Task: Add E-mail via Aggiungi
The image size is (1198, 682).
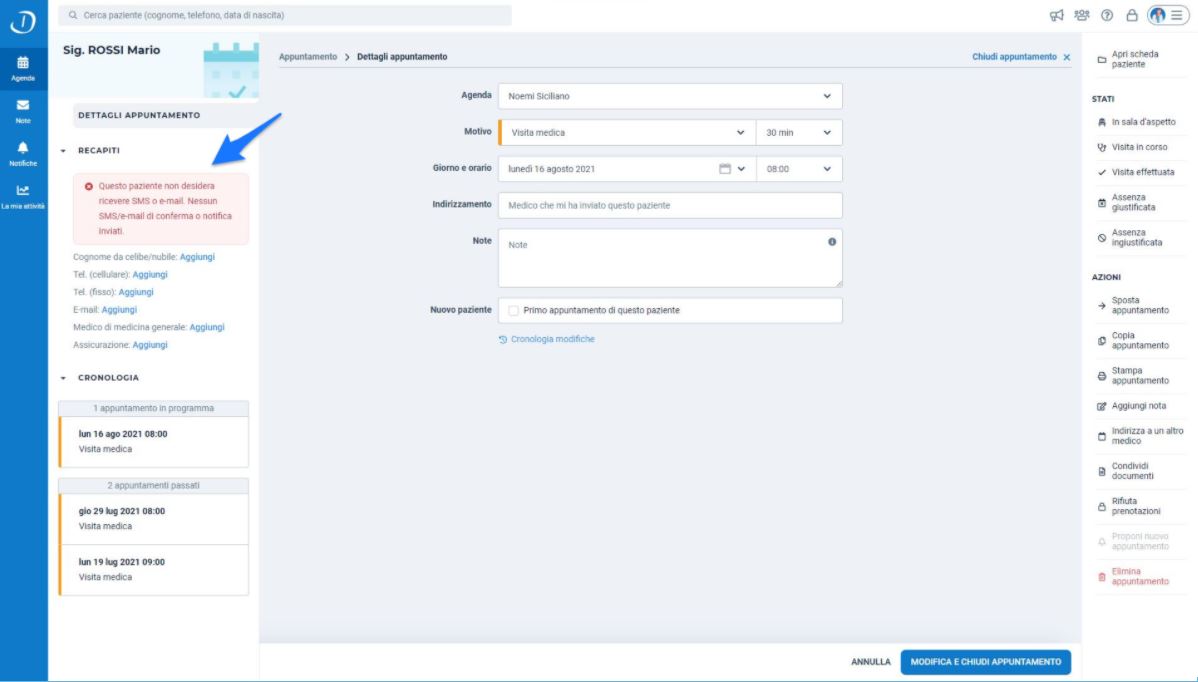Action: 119,310
